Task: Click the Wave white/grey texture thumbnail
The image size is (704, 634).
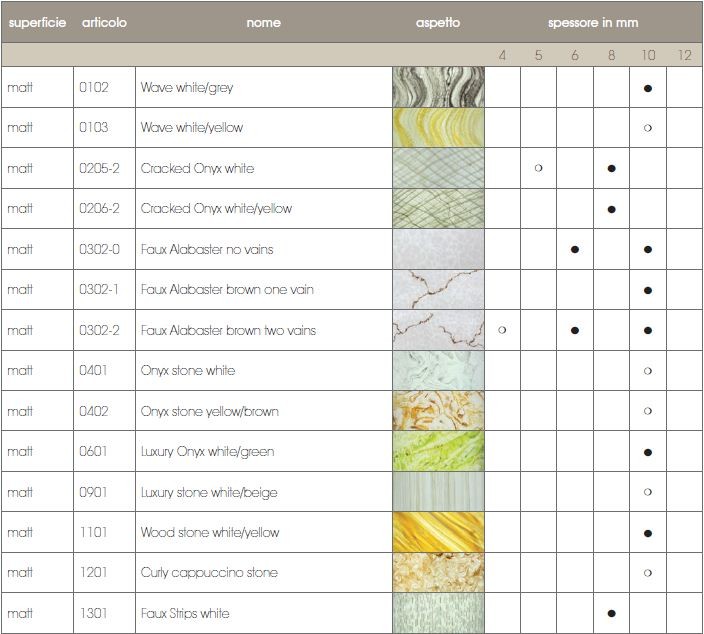Action: click(x=438, y=87)
